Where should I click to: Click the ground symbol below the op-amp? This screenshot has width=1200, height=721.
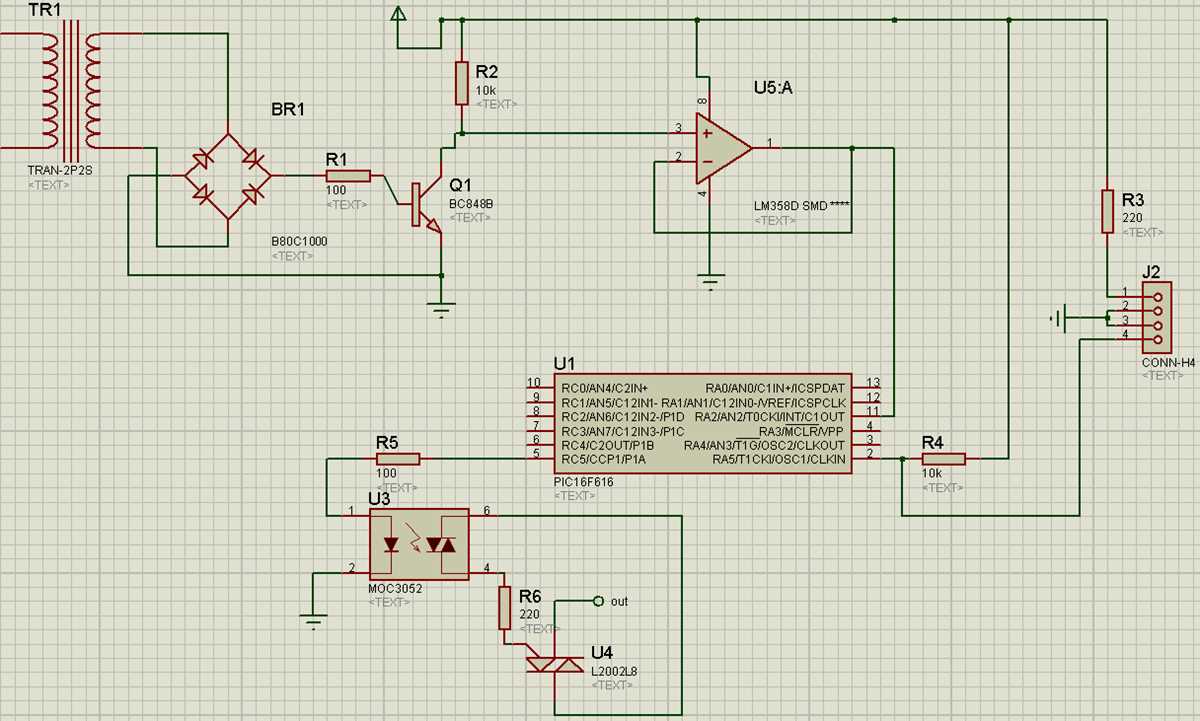pyautogui.click(x=710, y=283)
